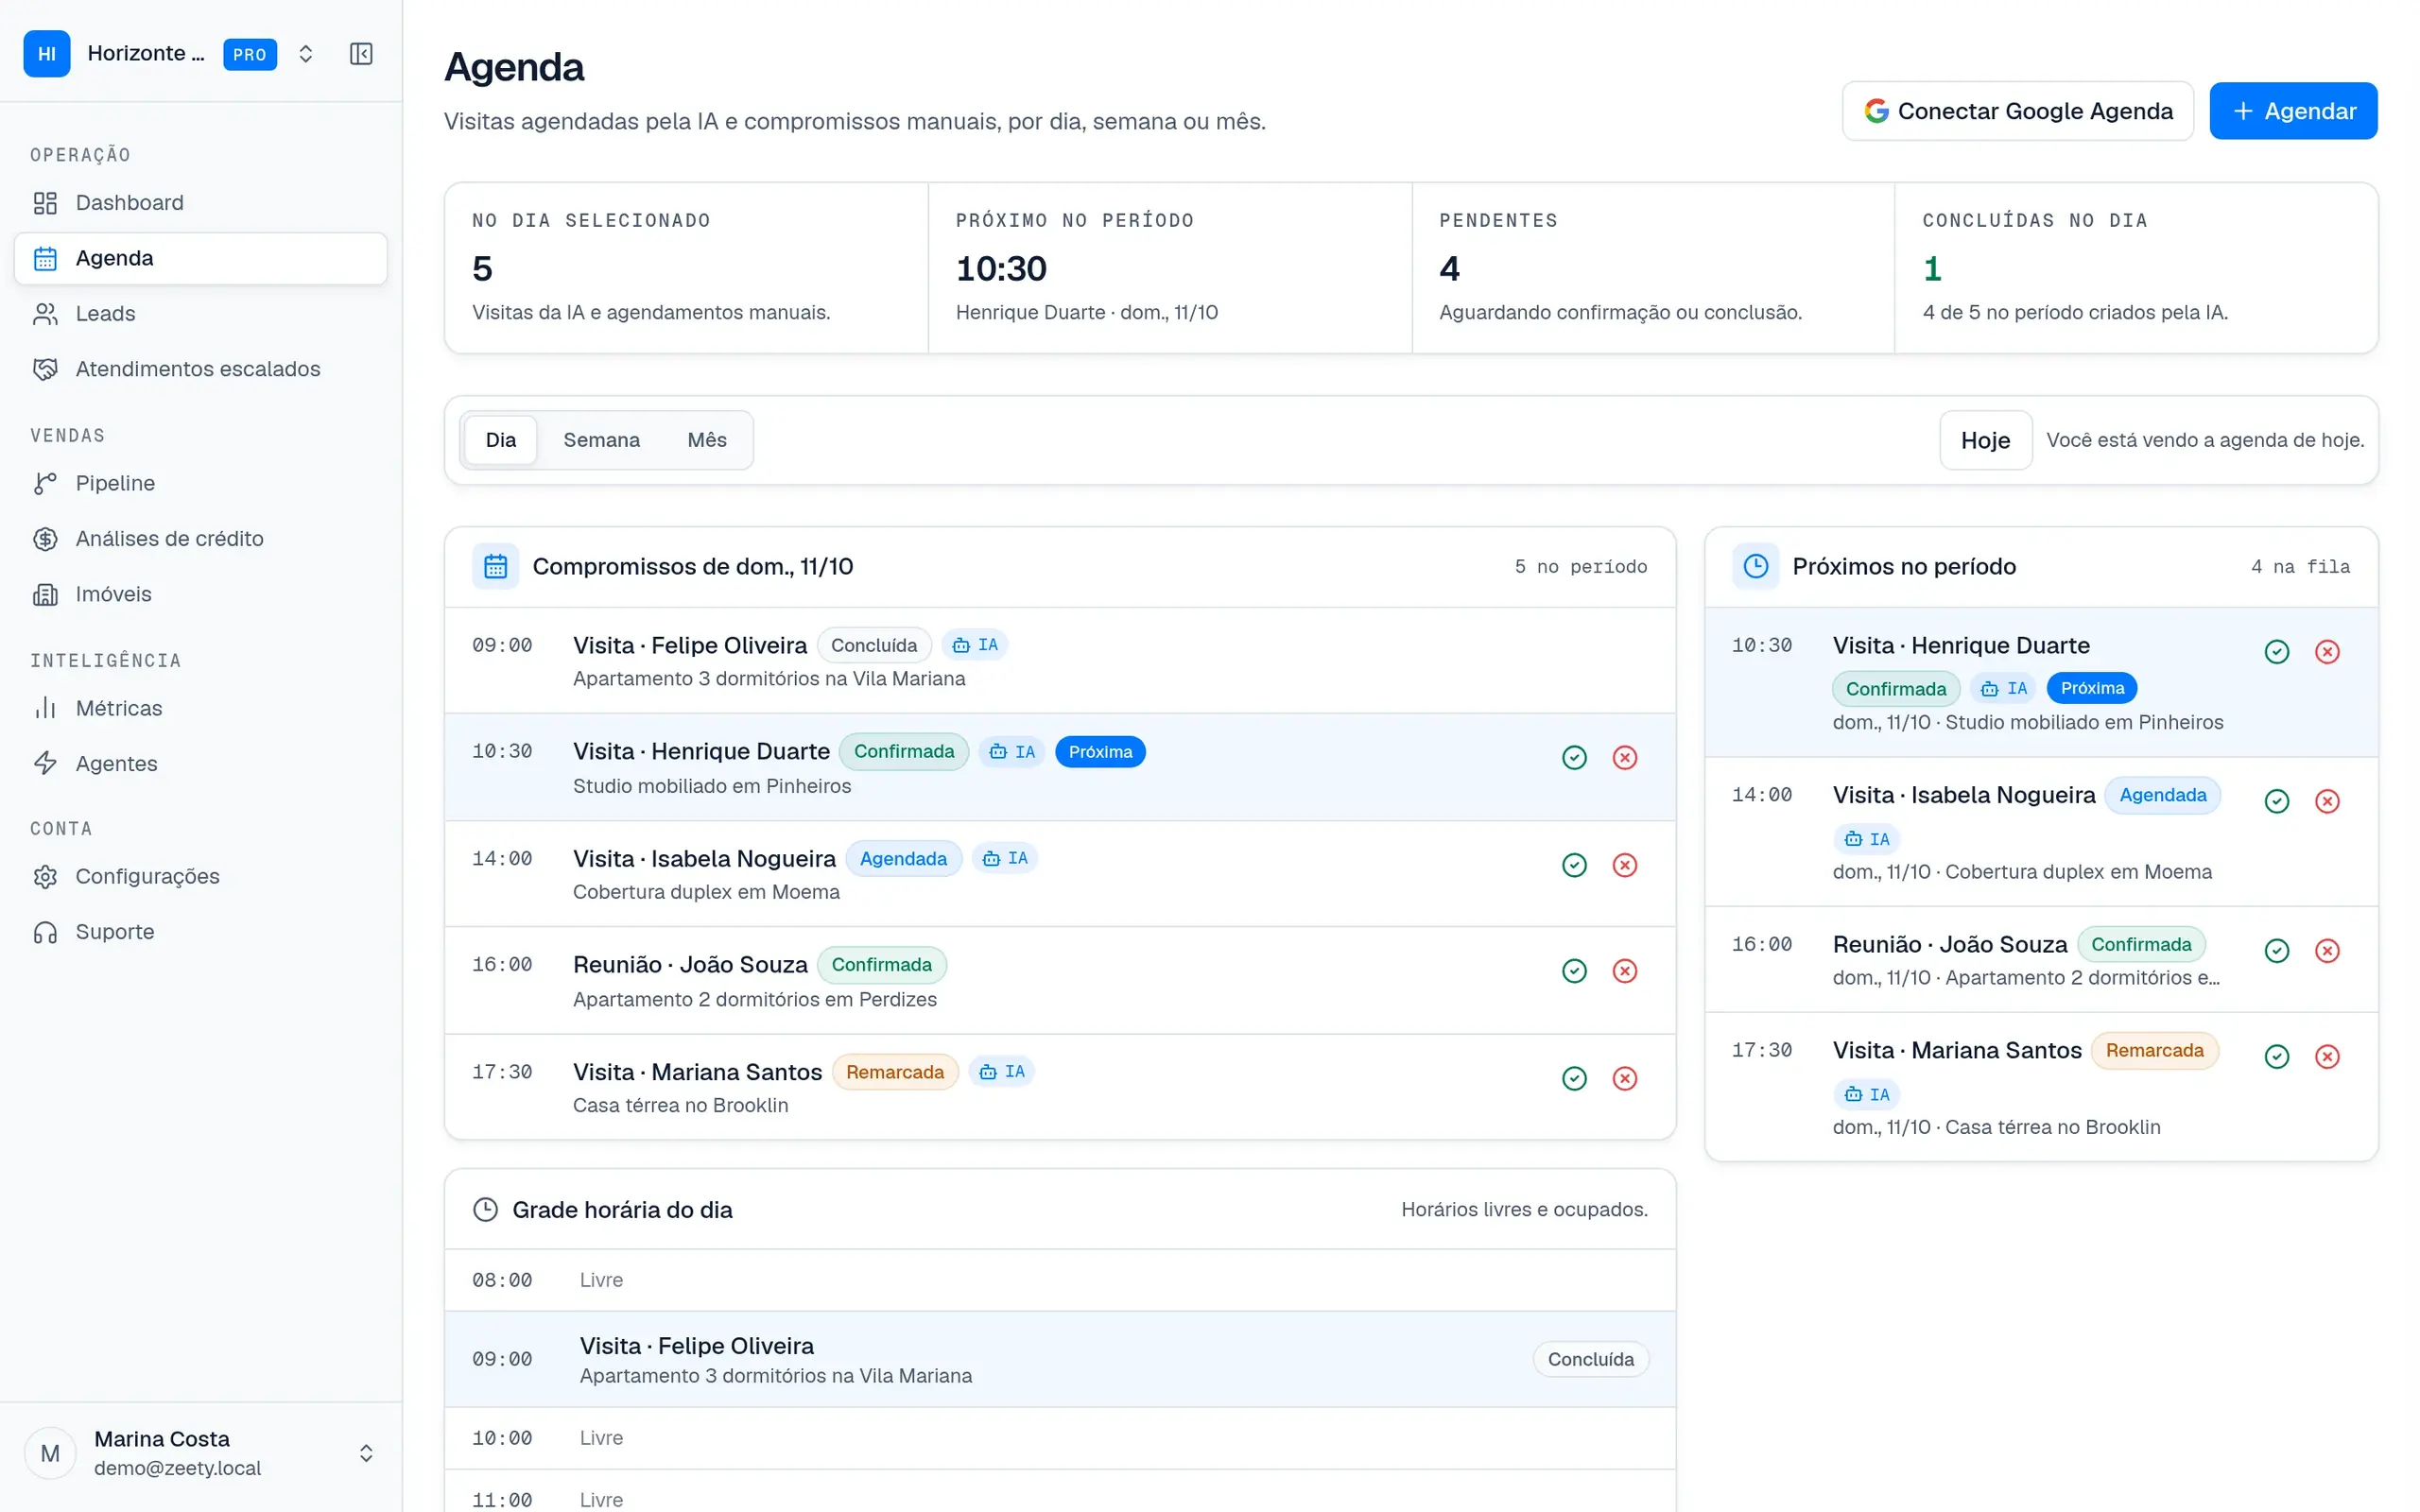Screen dimensions: 2420x1512
Task: Cancel Mariana Santos in Próximos no período
Action: 2327,1057
